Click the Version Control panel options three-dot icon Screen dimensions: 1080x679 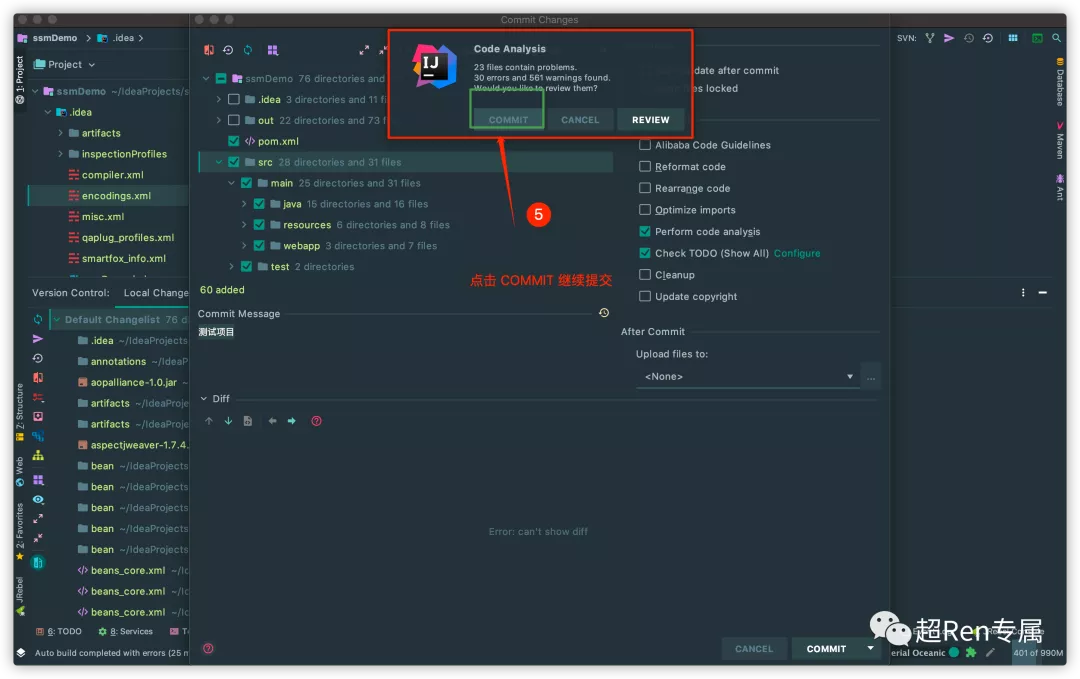(x=1023, y=293)
